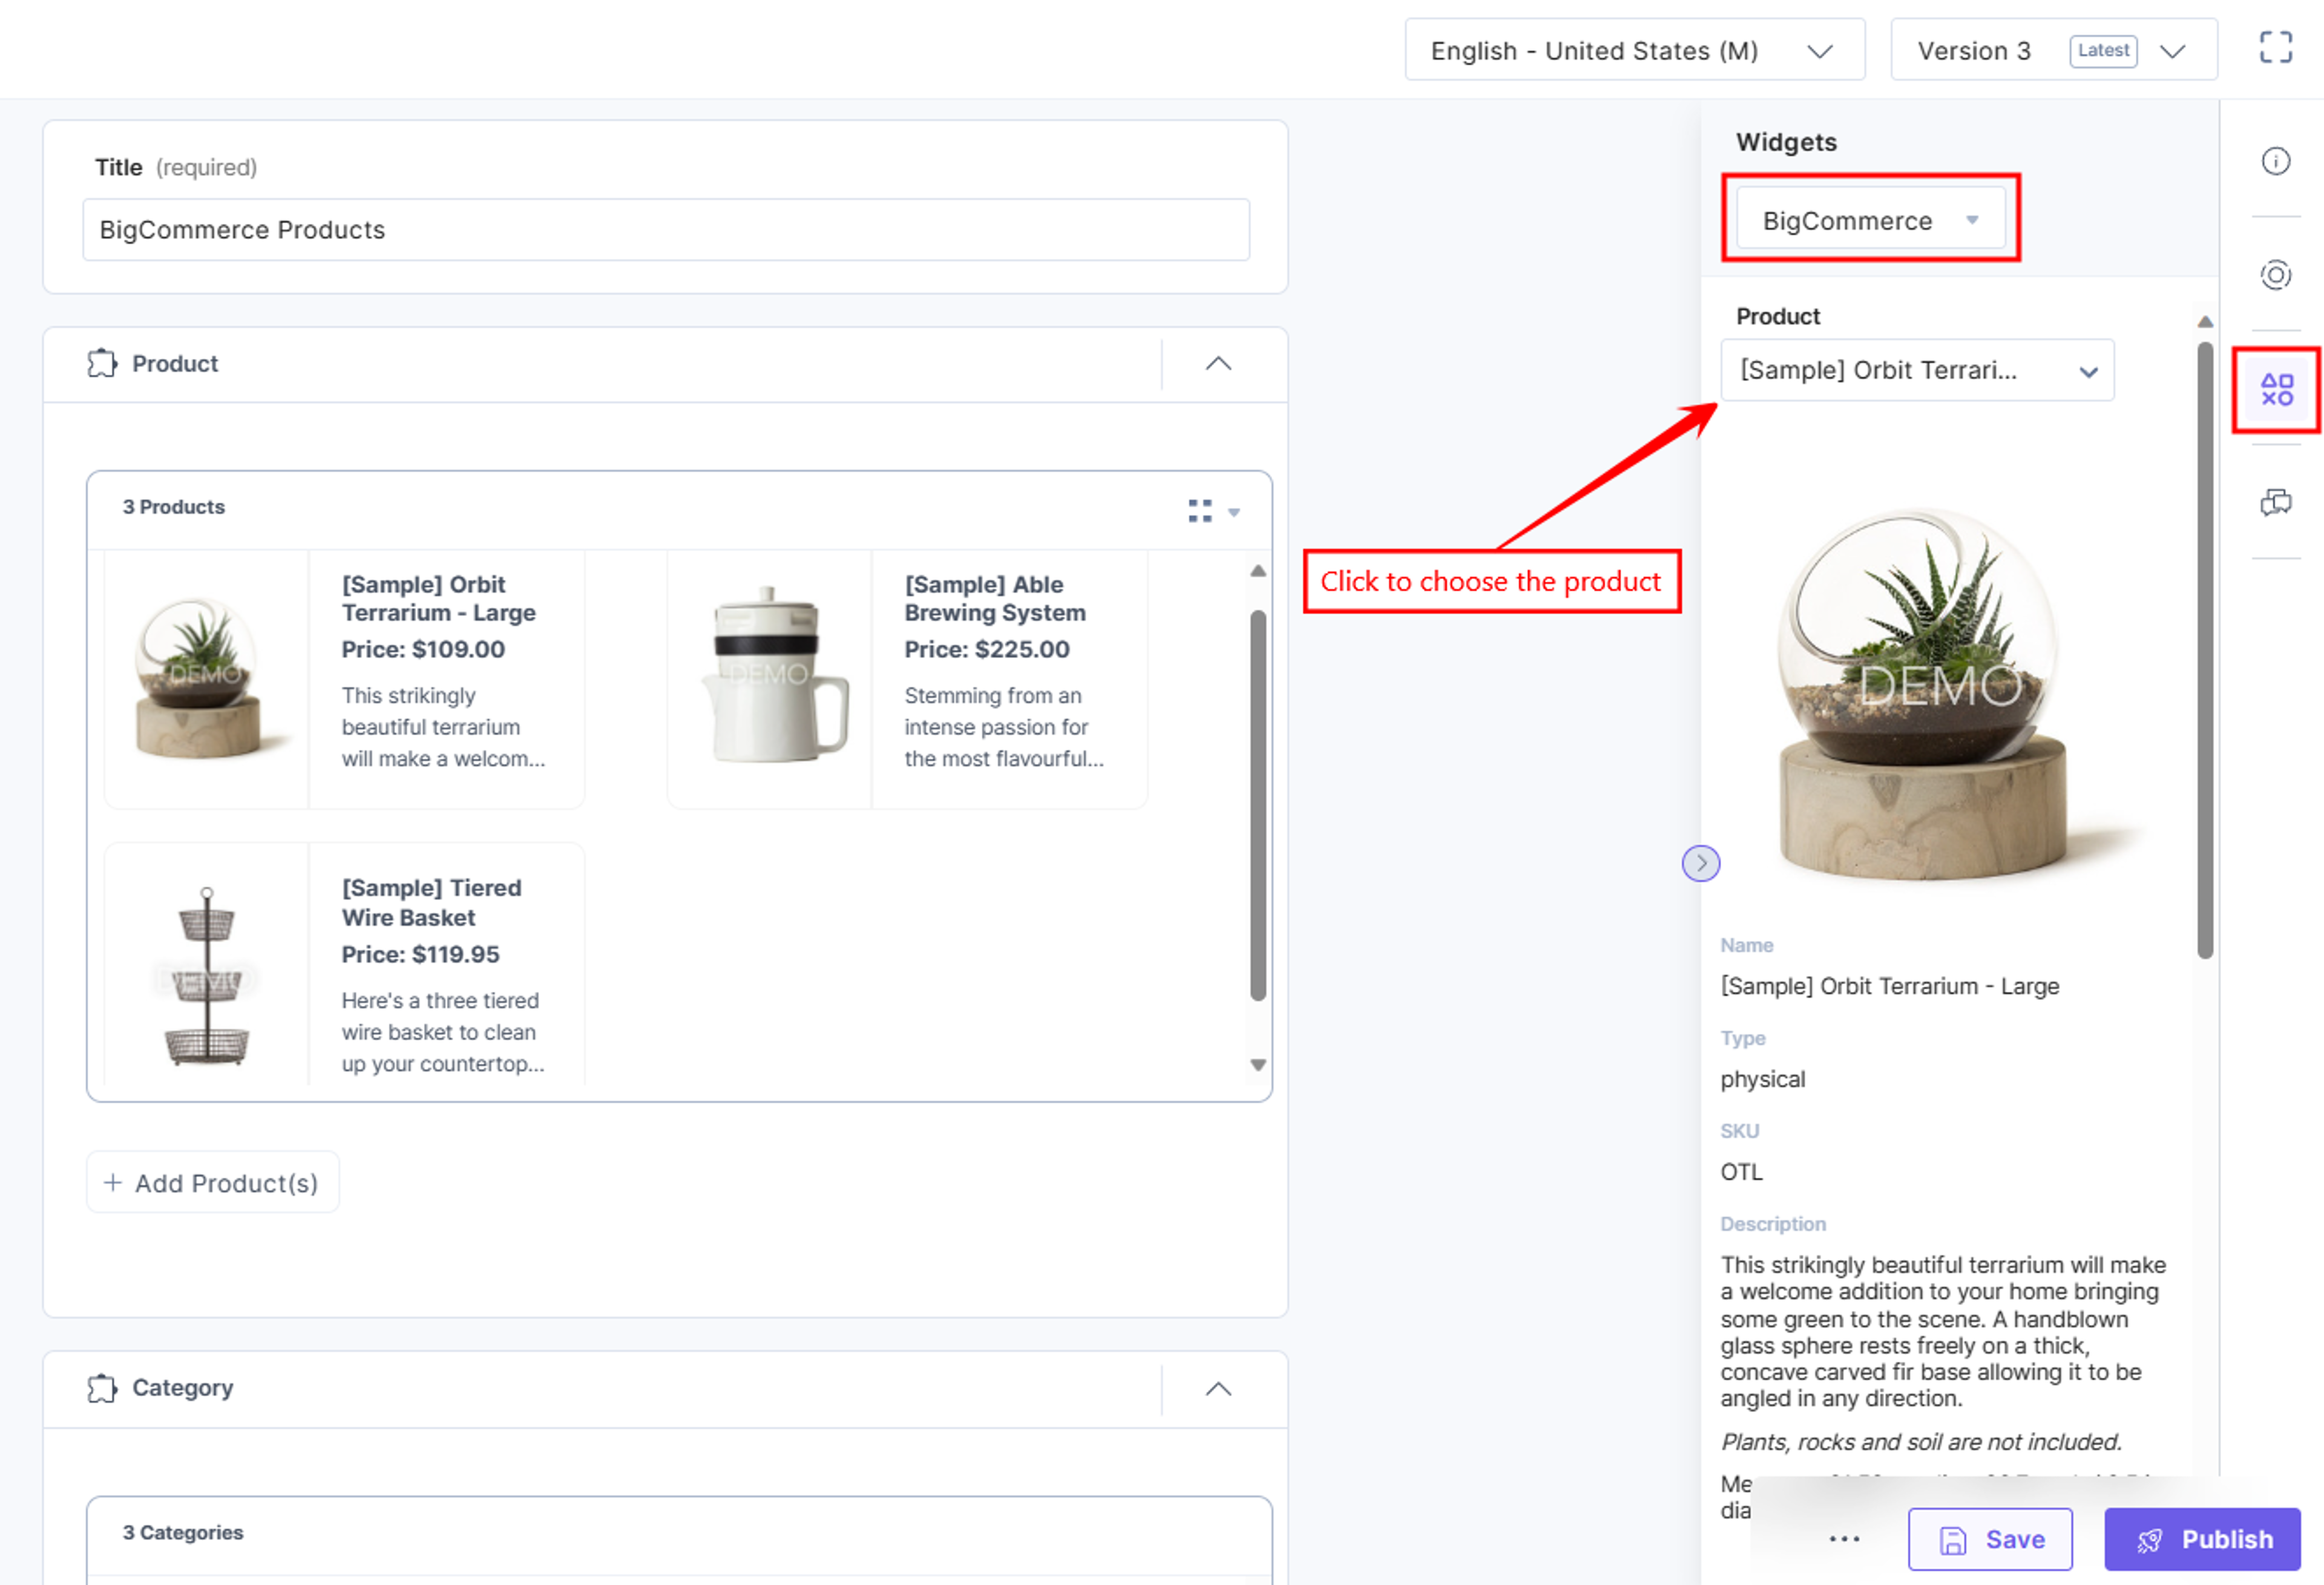Click the Title input field

[666, 230]
